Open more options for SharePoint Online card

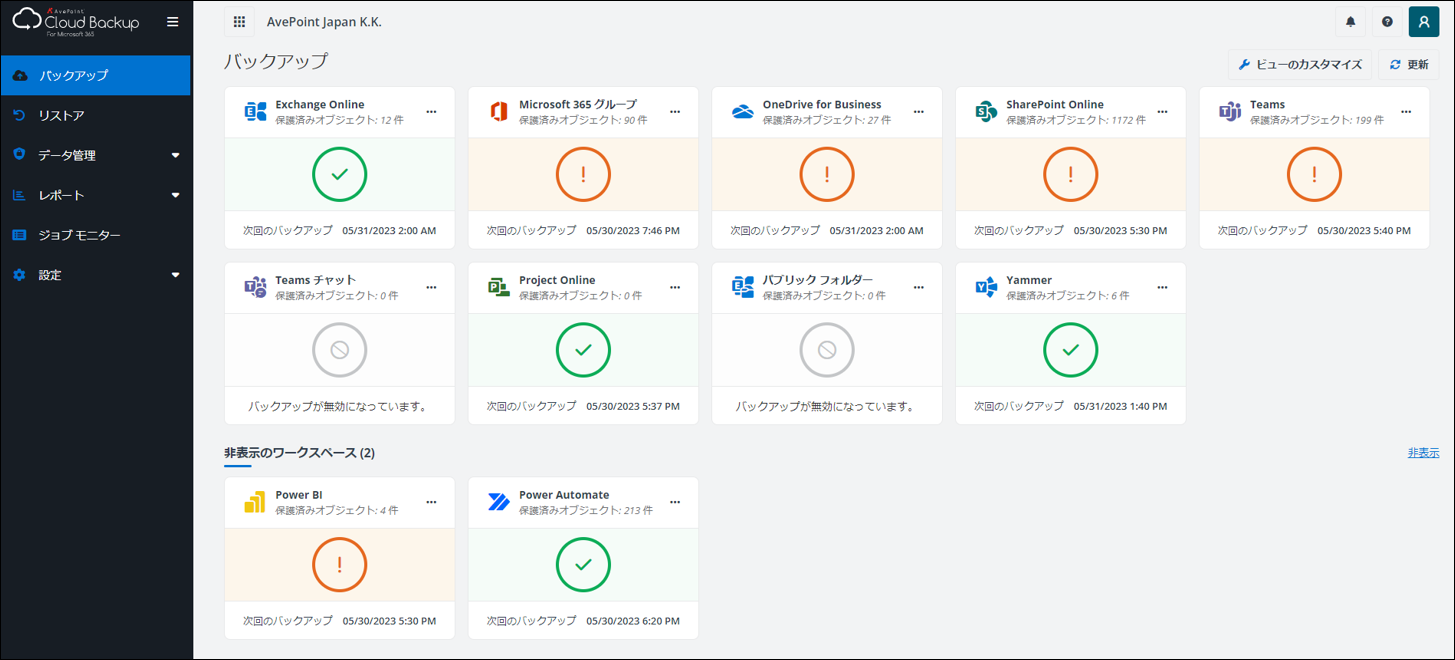point(1162,112)
